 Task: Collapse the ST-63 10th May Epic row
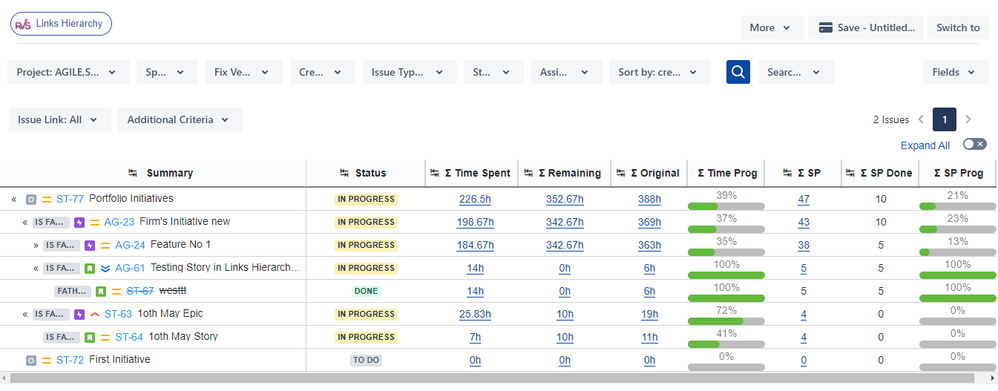pyautogui.click(x=25, y=314)
